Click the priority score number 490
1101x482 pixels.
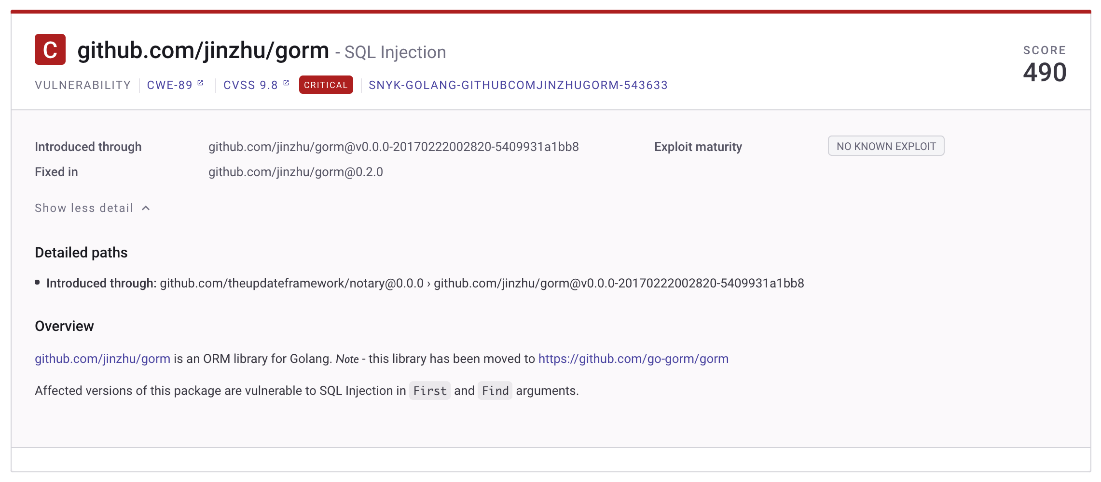(x=1044, y=72)
